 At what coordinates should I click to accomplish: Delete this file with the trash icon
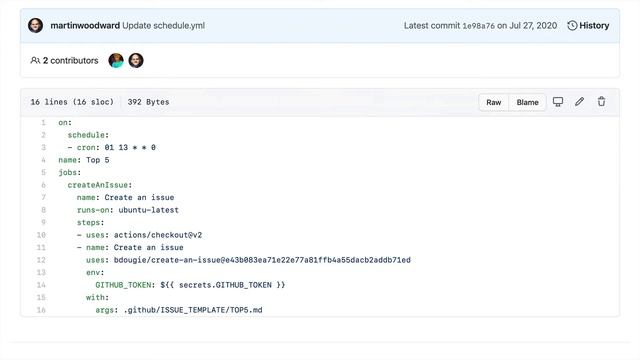point(602,102)
